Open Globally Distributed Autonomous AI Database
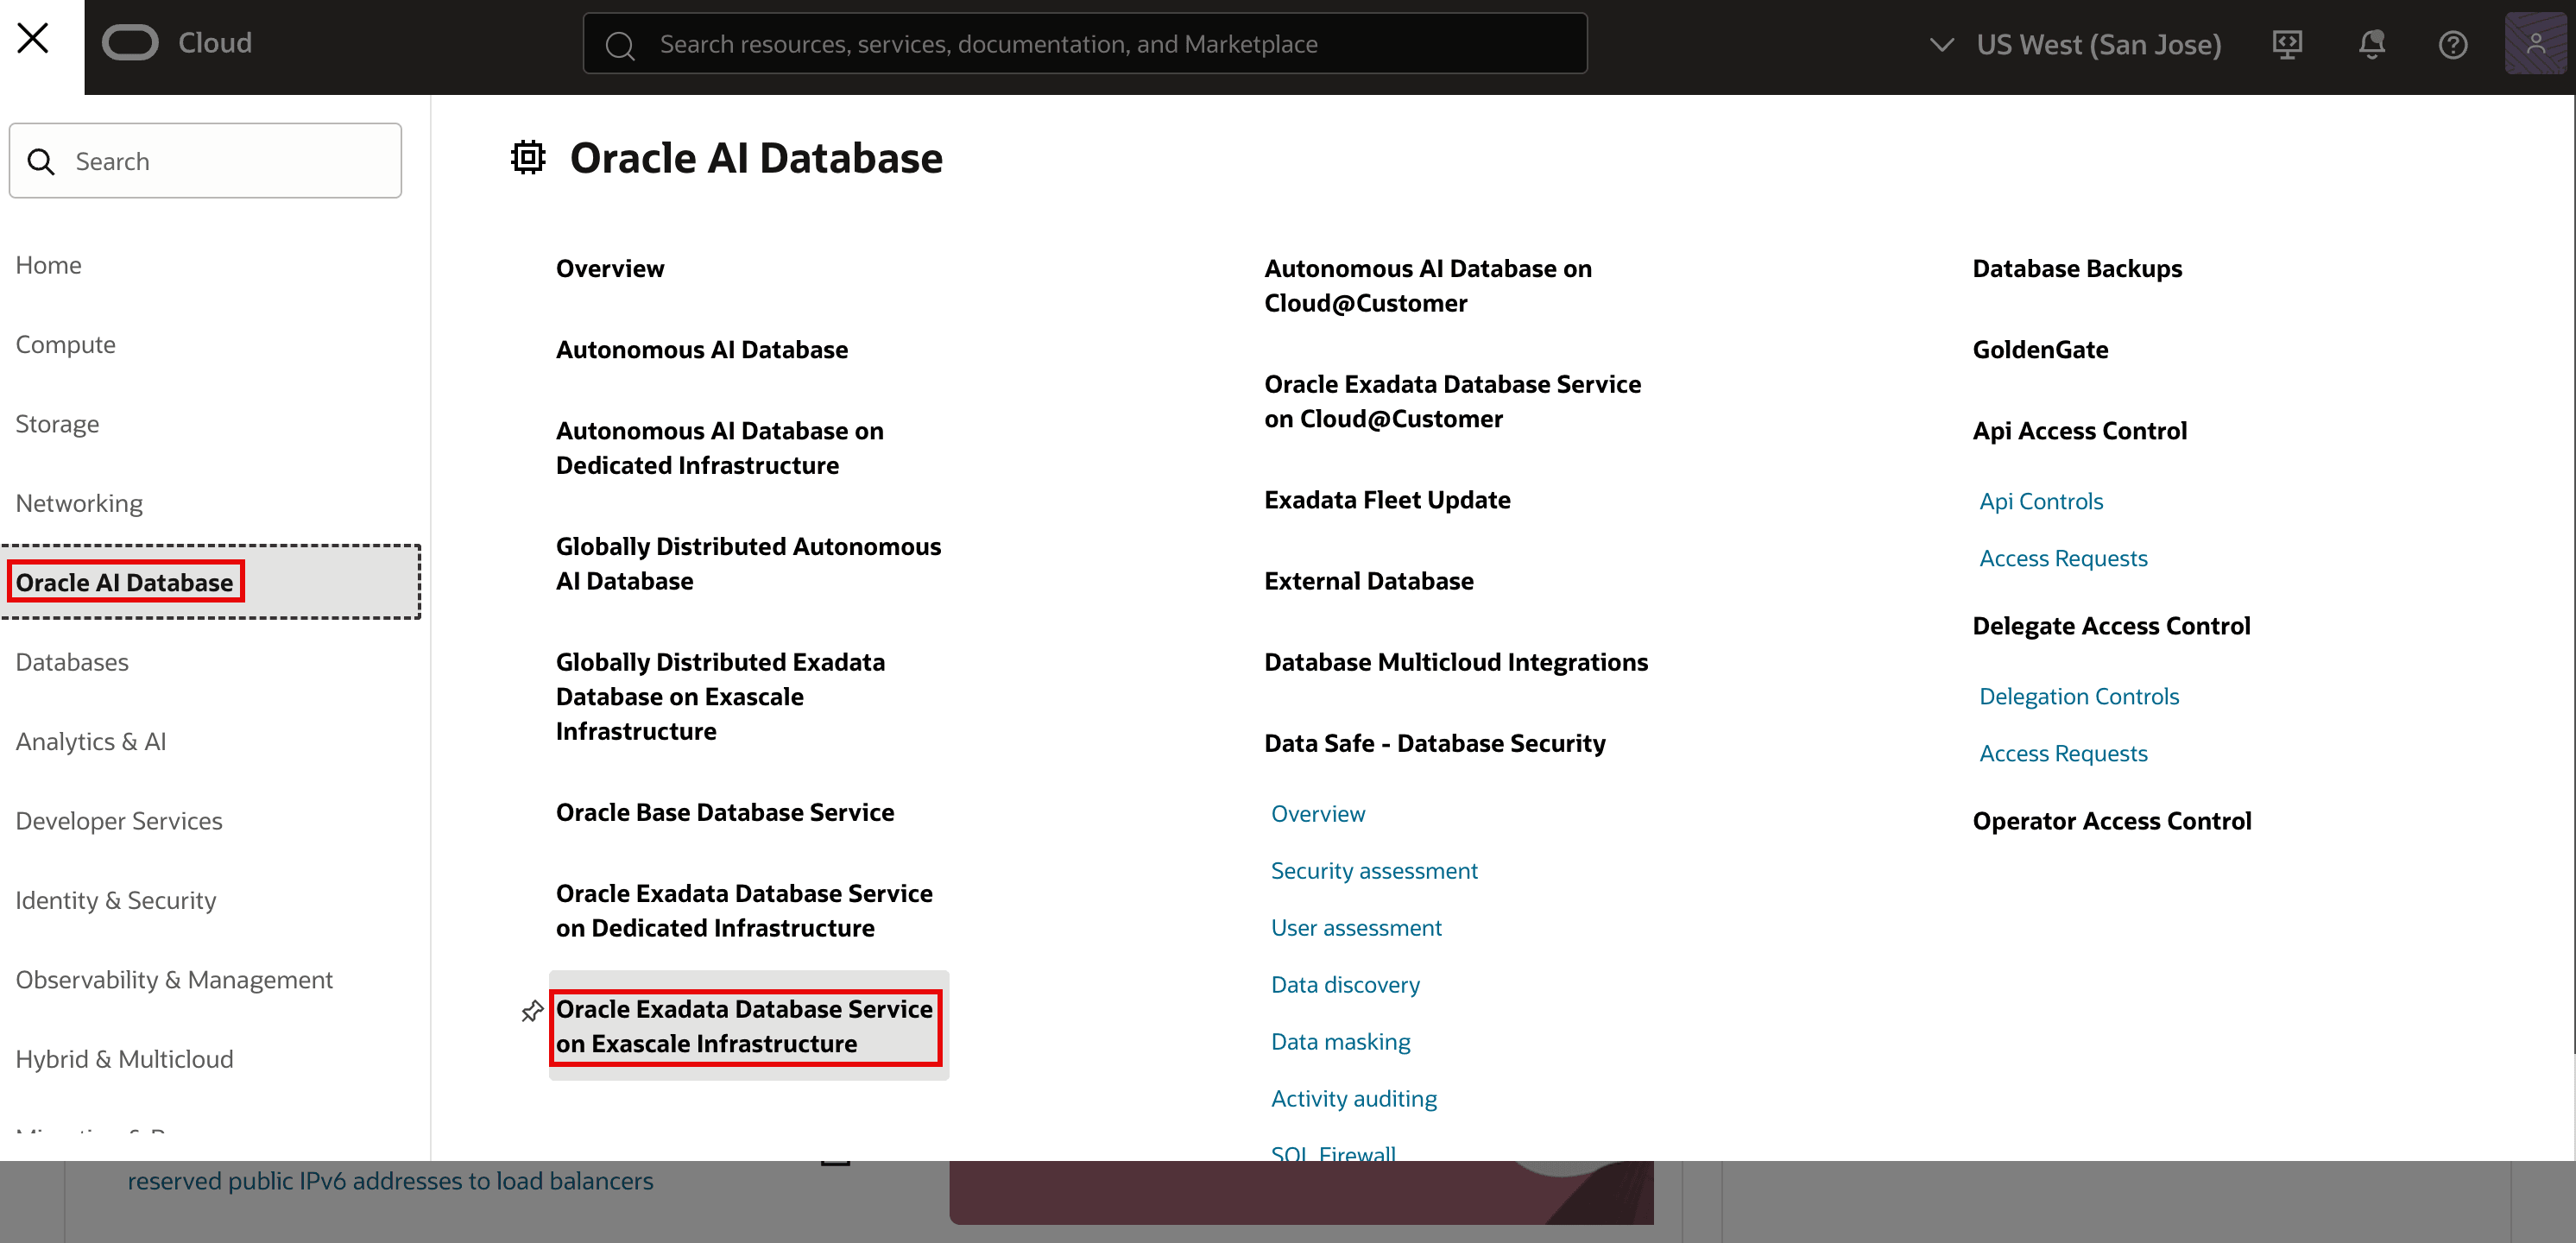The width and height of the screenshot is (2576, 1243). [x=748, y=564]
